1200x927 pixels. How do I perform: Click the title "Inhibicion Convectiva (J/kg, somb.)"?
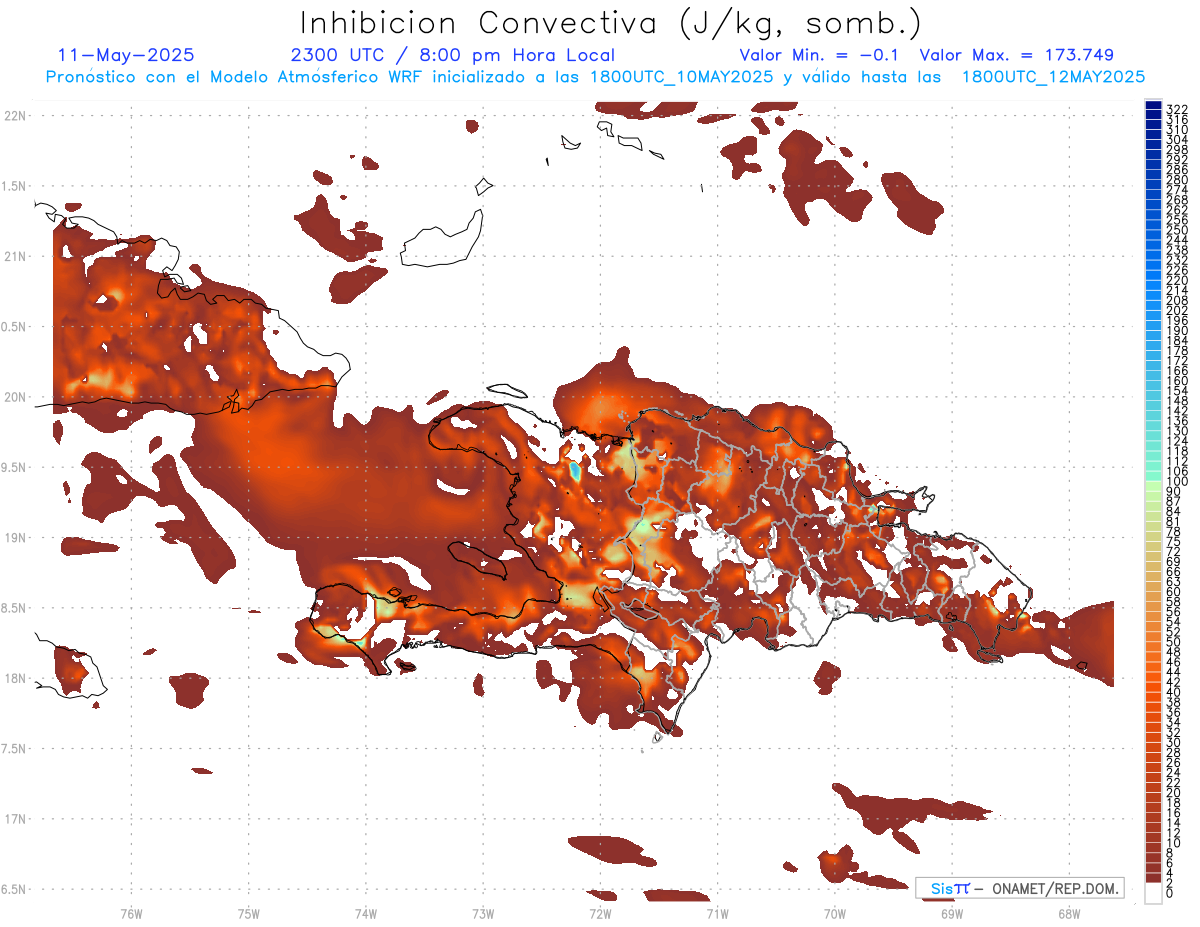pos(611,24)
